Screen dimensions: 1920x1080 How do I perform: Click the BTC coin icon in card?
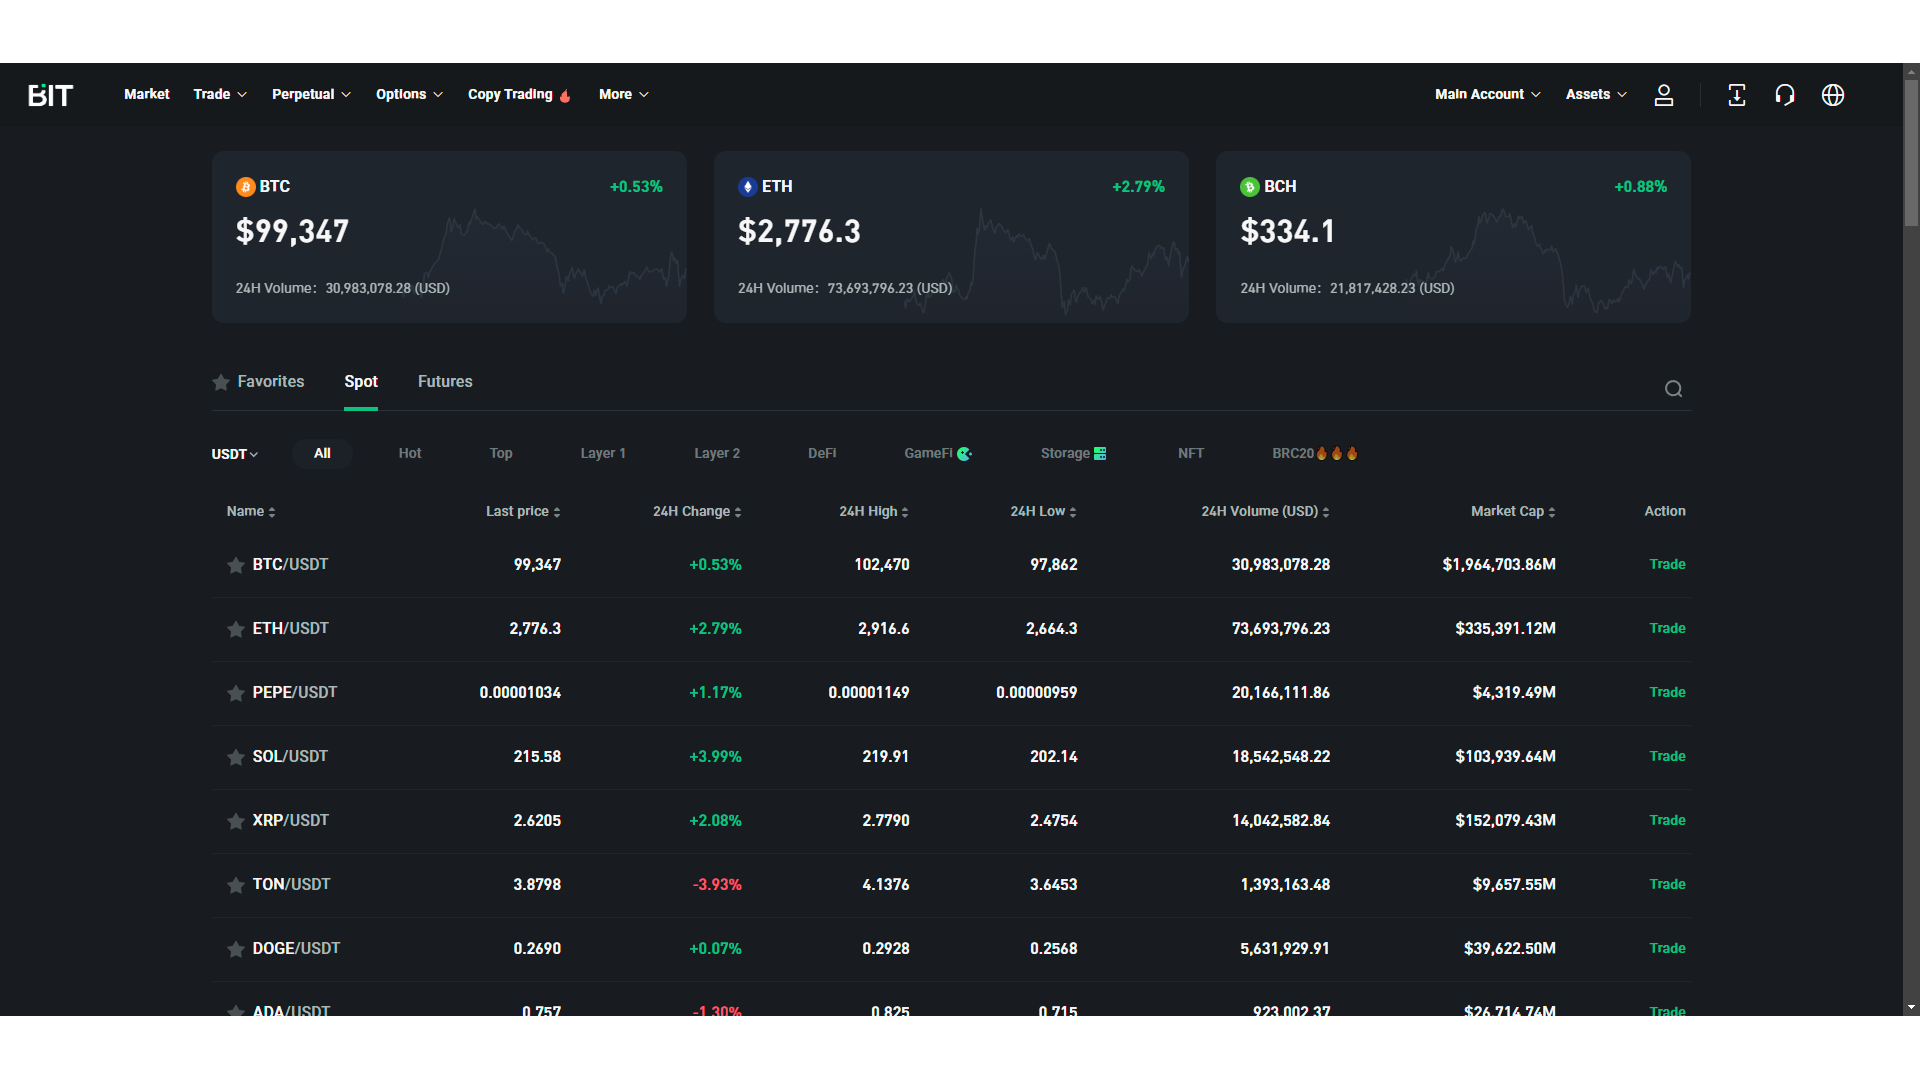point(245,187)
